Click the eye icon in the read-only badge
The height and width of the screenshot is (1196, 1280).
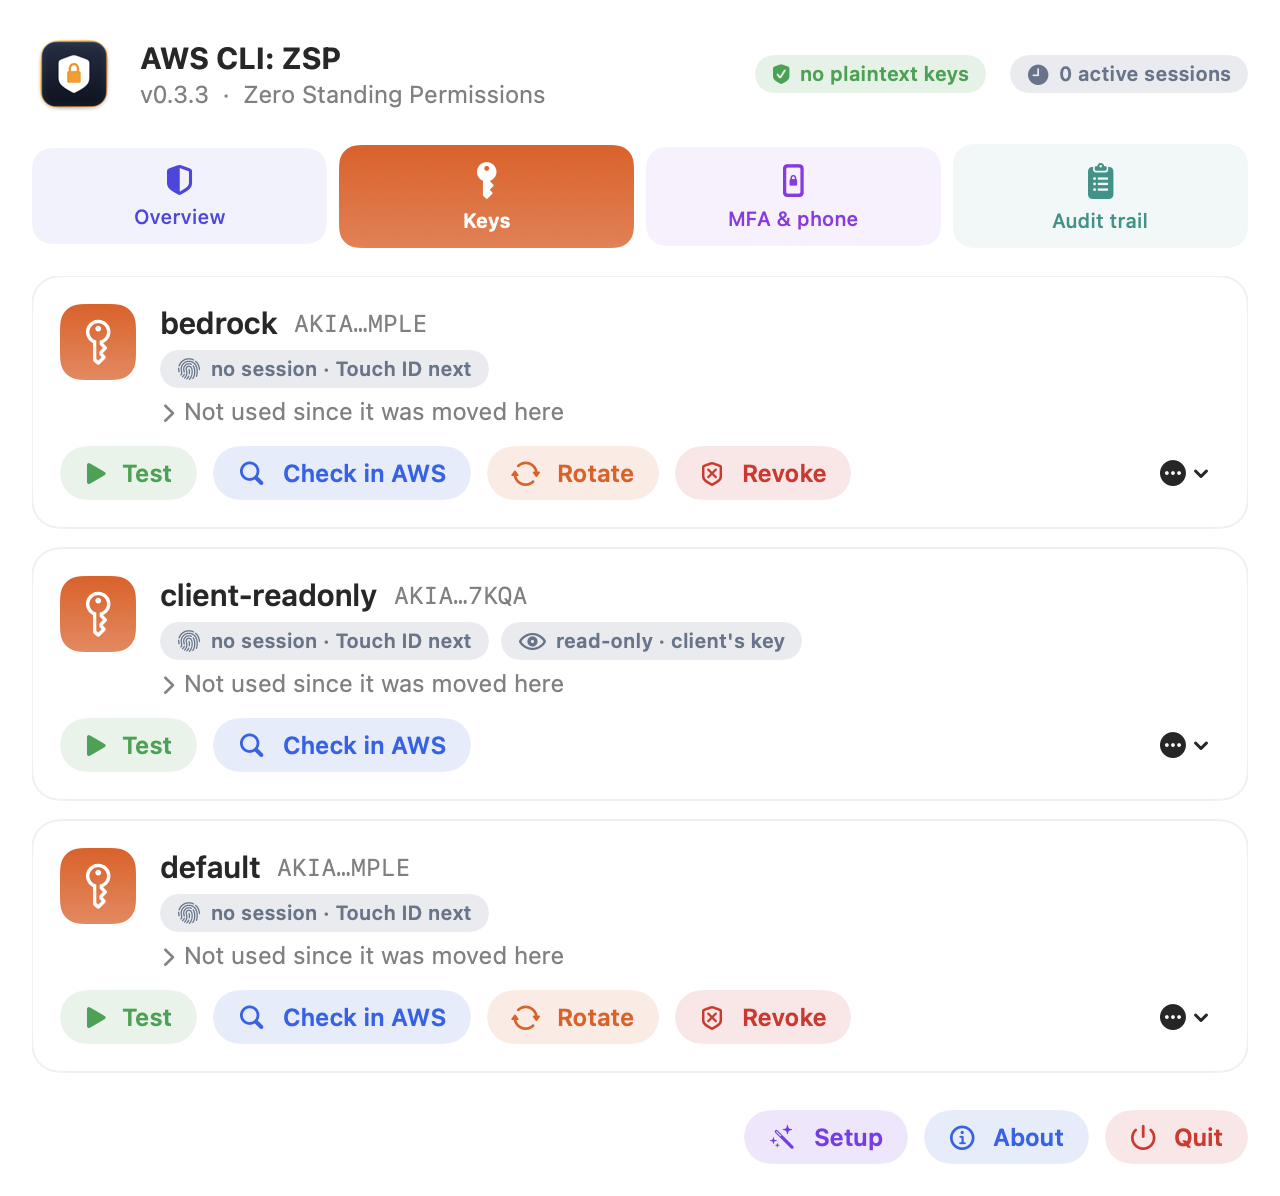532,641
